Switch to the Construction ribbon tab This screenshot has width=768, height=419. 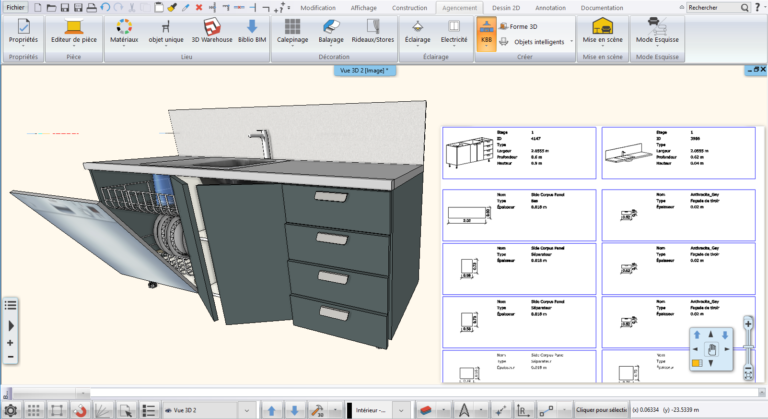(x=409, y=8)
